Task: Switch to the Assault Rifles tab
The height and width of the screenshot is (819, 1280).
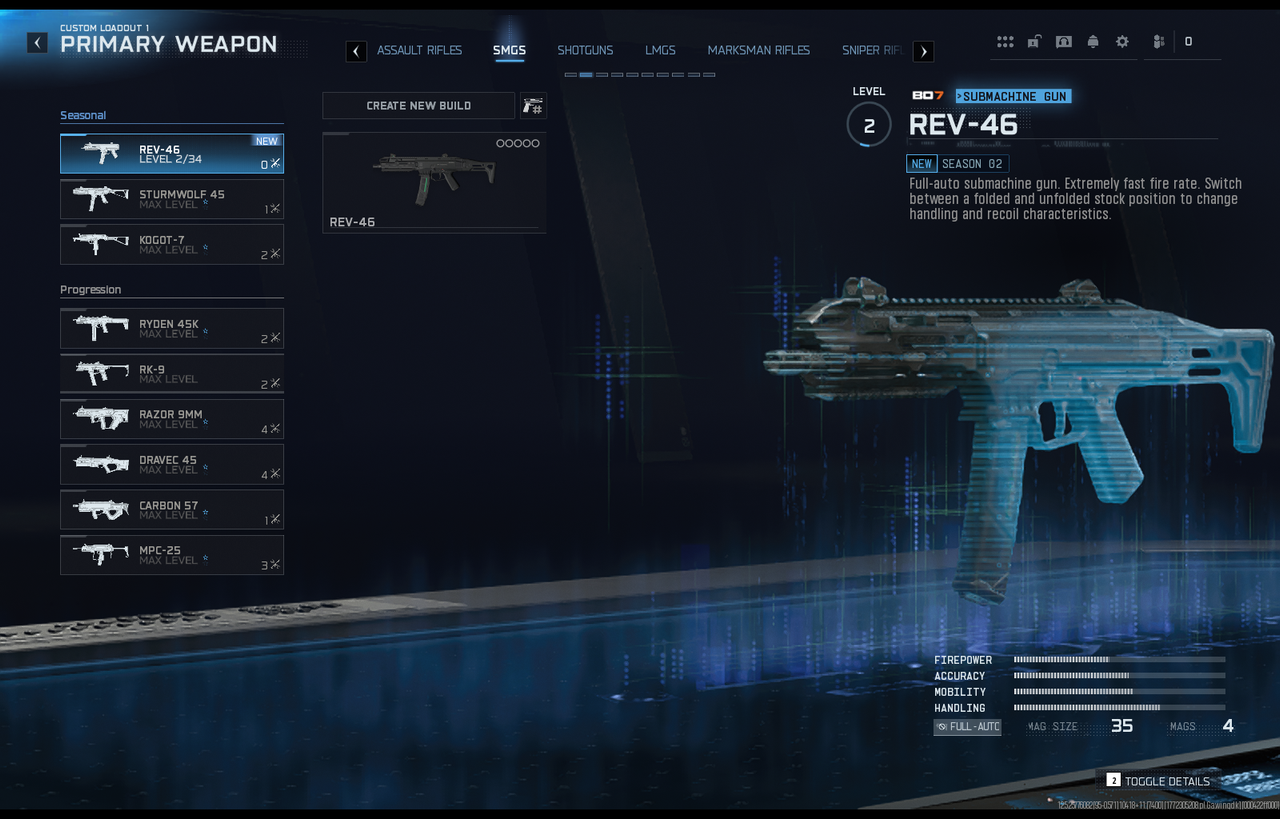Action: 419,50
